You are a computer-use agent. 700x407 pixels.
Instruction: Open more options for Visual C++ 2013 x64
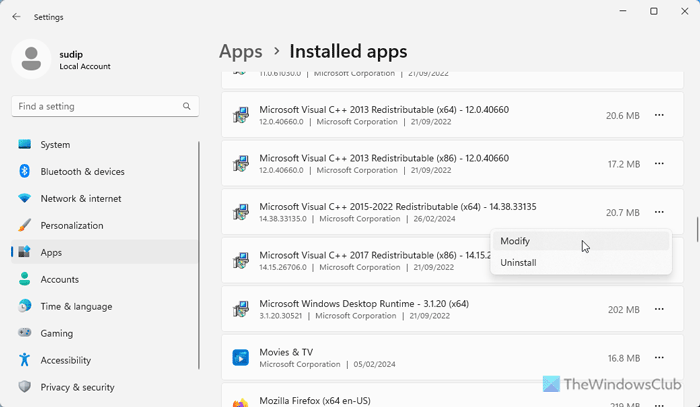click(x=659, y=115)
